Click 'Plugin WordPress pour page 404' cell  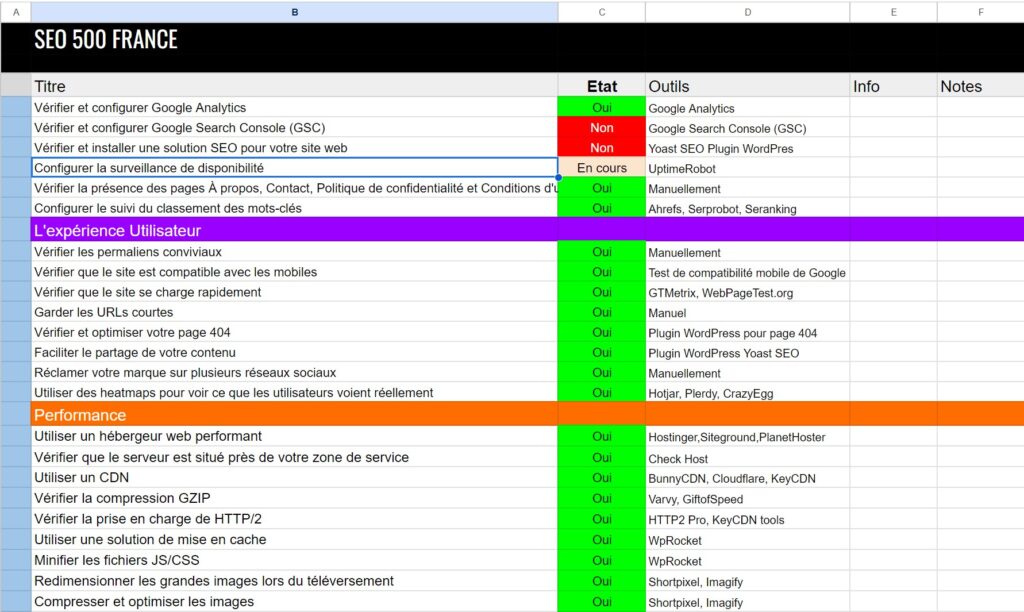[747, 333]
